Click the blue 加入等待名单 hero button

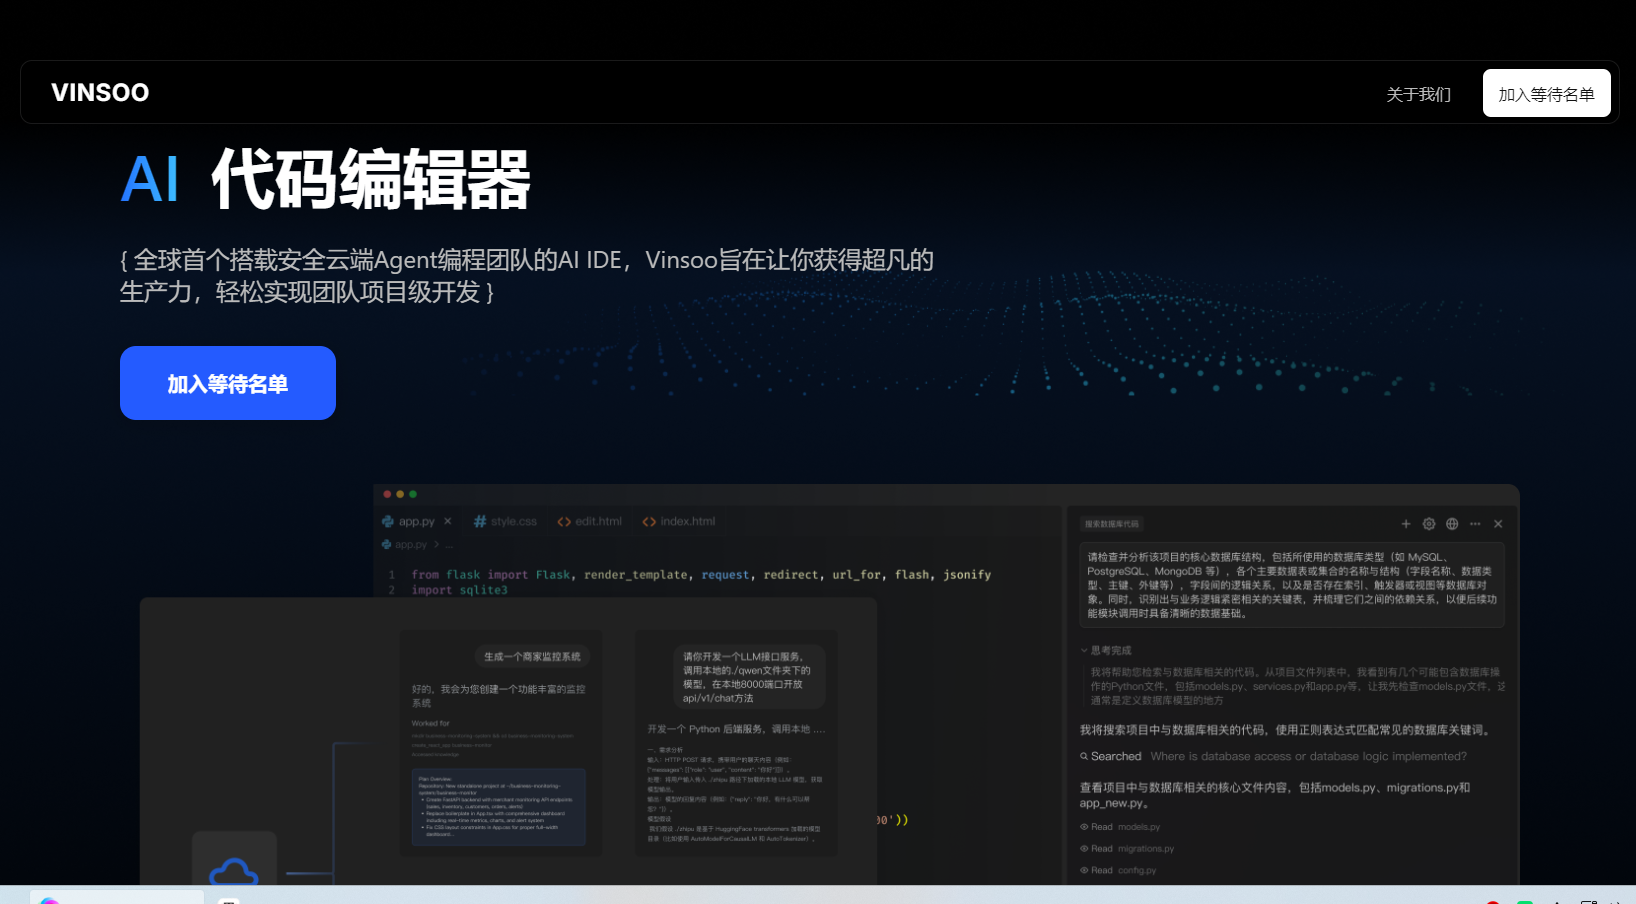coord(228,383)
